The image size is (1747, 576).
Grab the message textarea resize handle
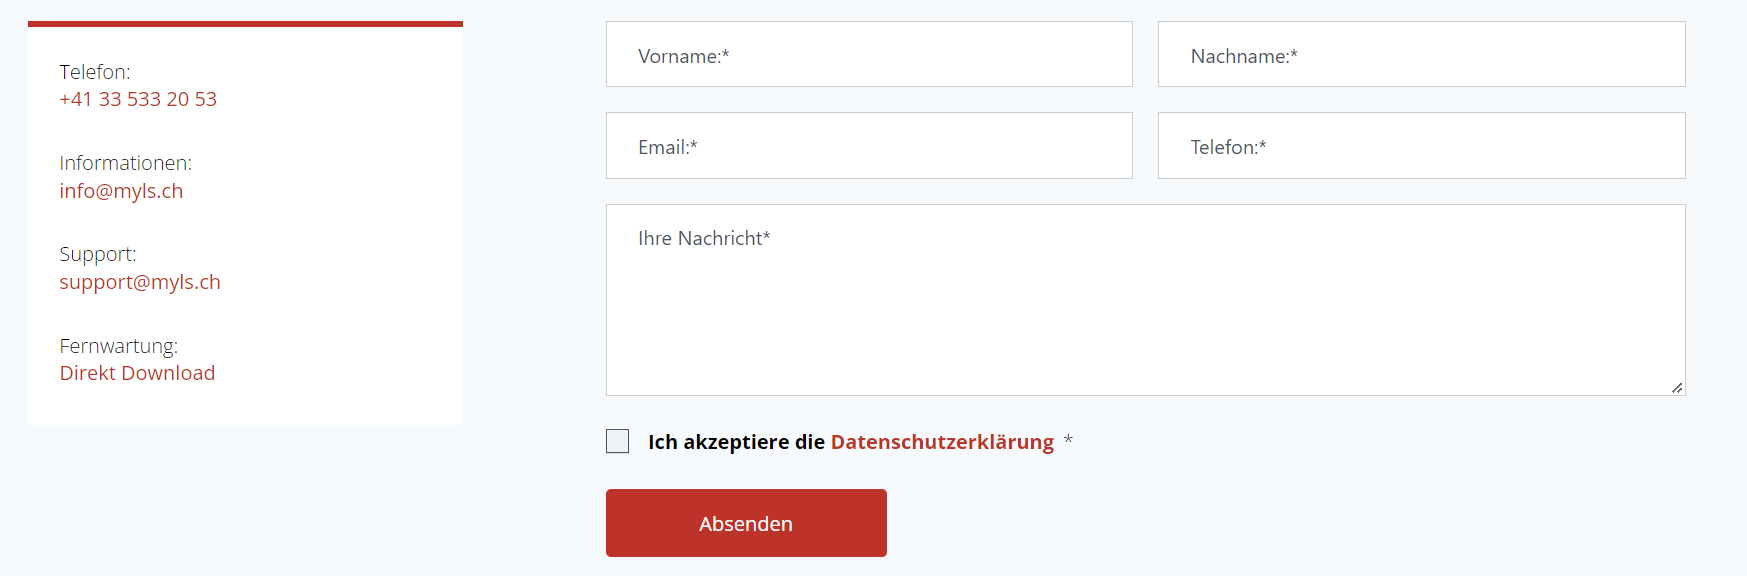1677,388
